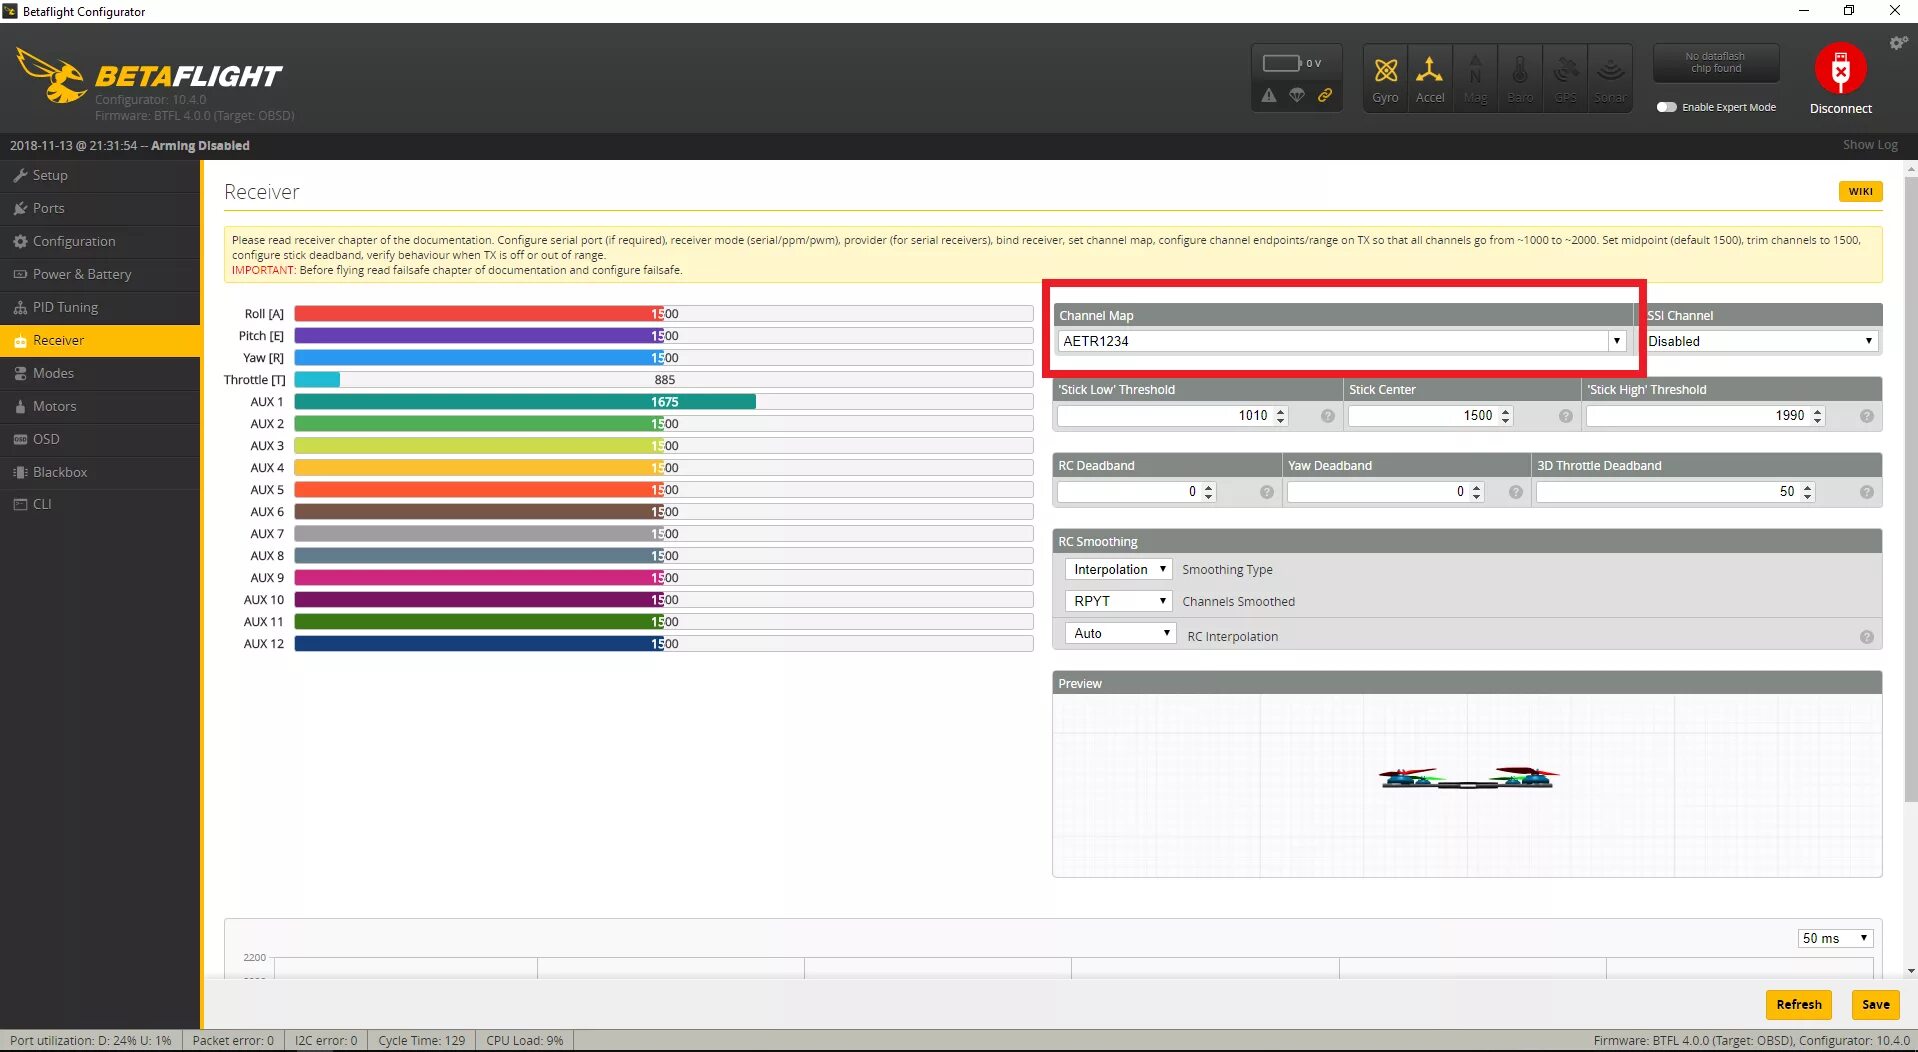Screen dimensions: 1918x1052
Task: Show help for RC Interpolation
Action: click(1867, 637)
